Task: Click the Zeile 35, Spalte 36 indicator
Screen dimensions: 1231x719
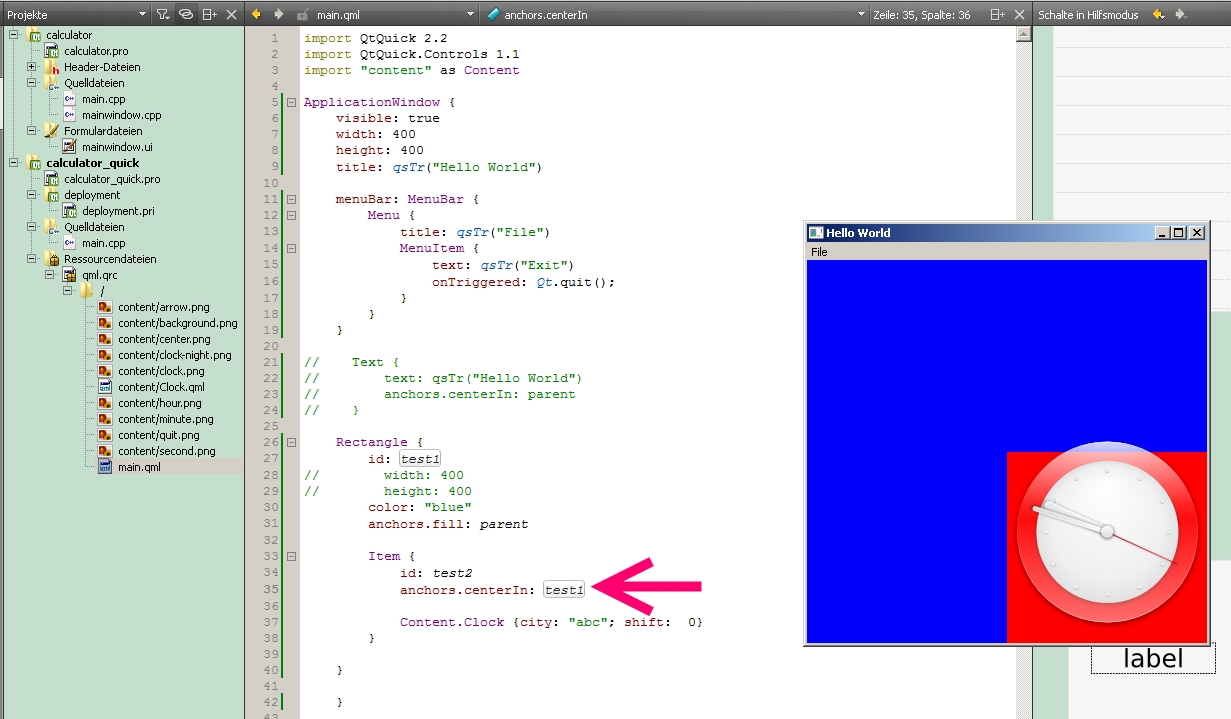Action: [x=921, y=14]
